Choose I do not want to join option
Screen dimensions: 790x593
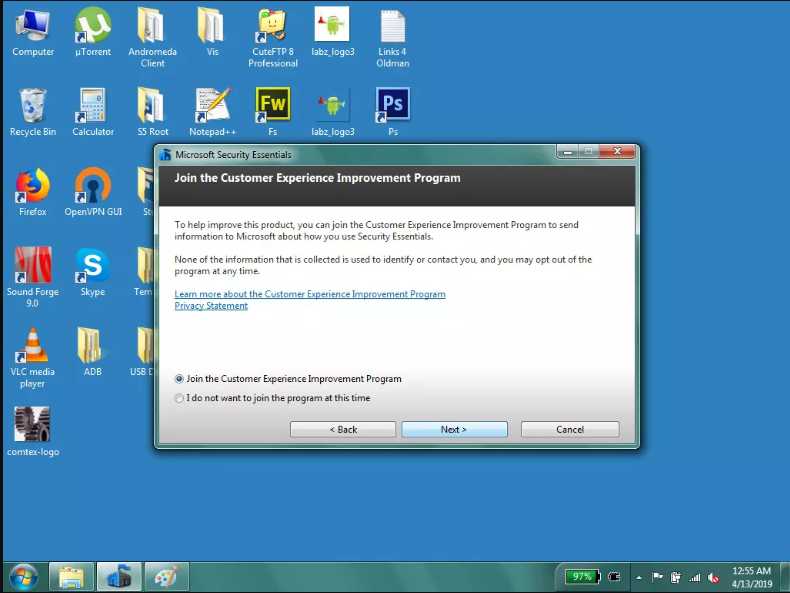(x=273, y=398)
